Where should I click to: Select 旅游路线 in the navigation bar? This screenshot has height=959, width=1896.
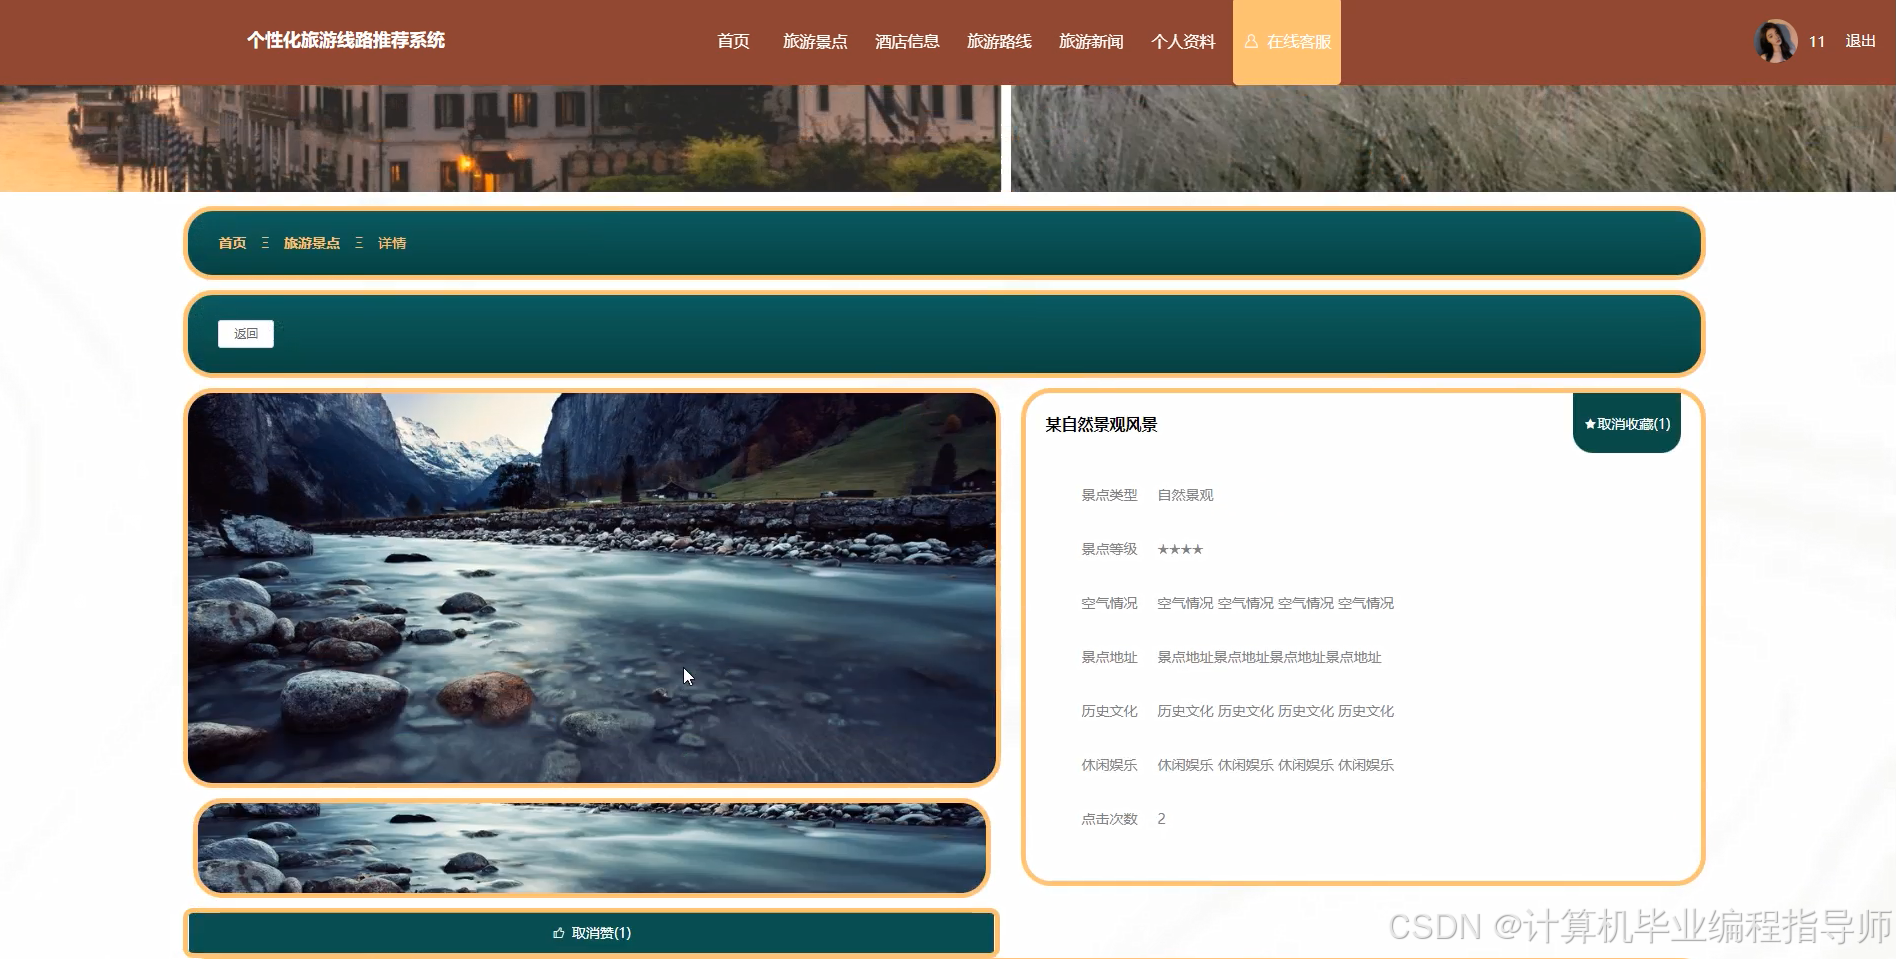point(999,41)
